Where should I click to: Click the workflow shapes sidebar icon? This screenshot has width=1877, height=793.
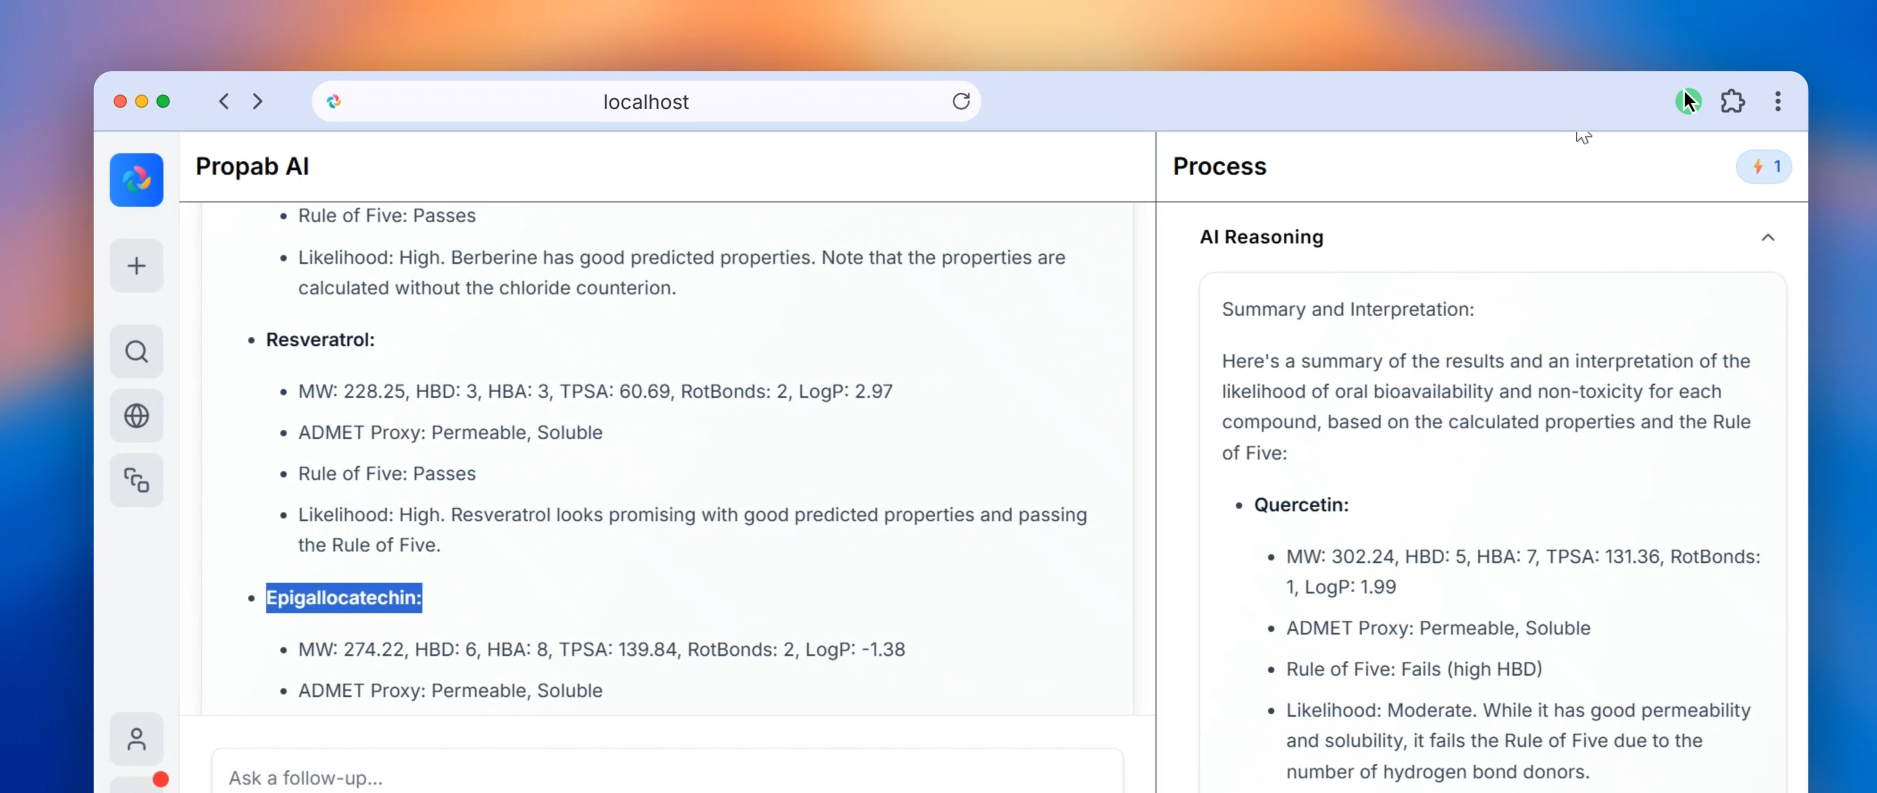point(136,481)
